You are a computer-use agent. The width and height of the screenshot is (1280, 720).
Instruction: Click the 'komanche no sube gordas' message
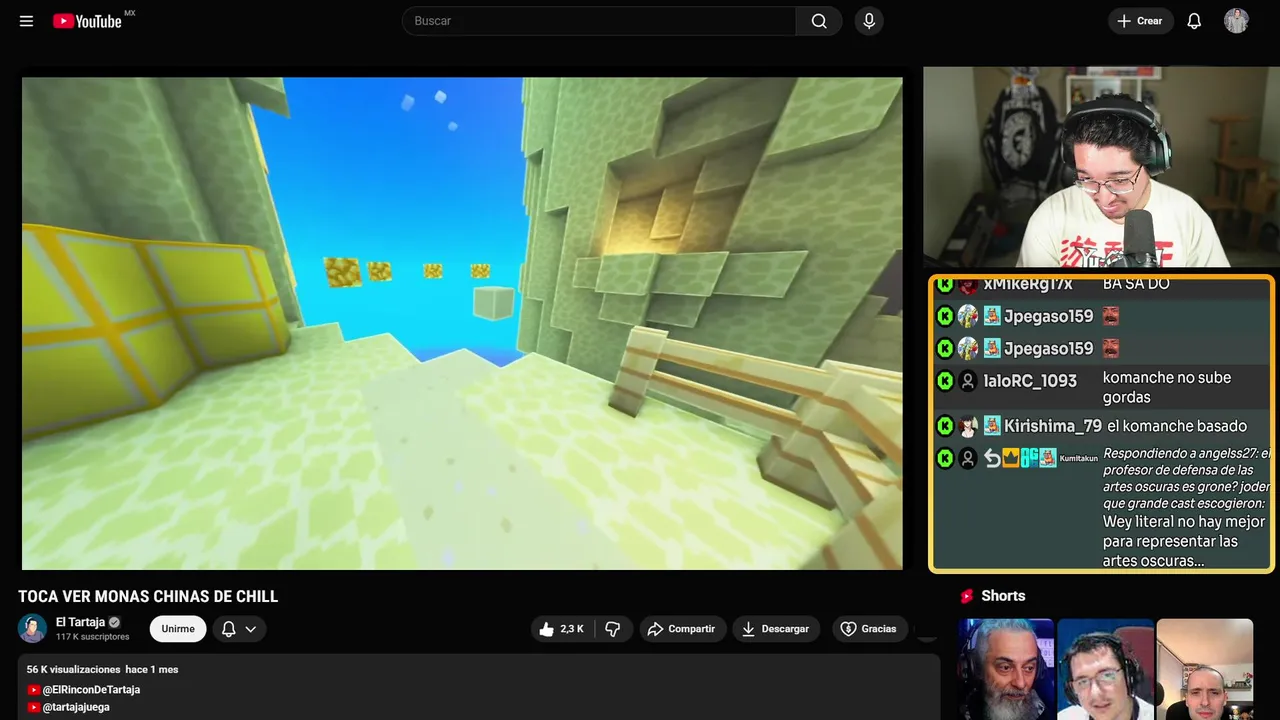(x=1167, y=387)
